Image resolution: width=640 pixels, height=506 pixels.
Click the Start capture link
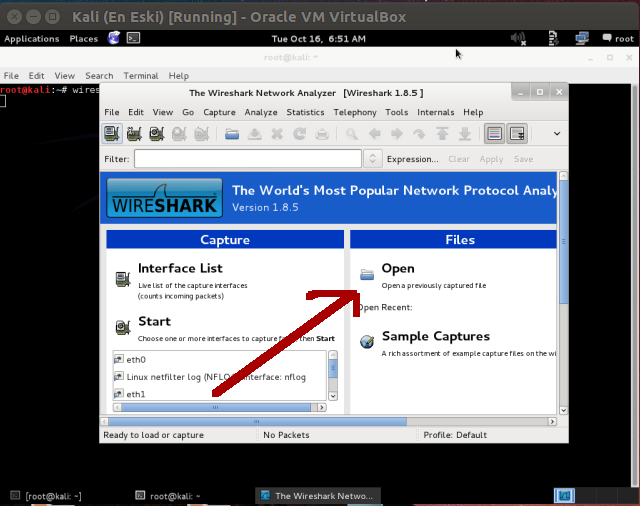[x=154, y=321]
